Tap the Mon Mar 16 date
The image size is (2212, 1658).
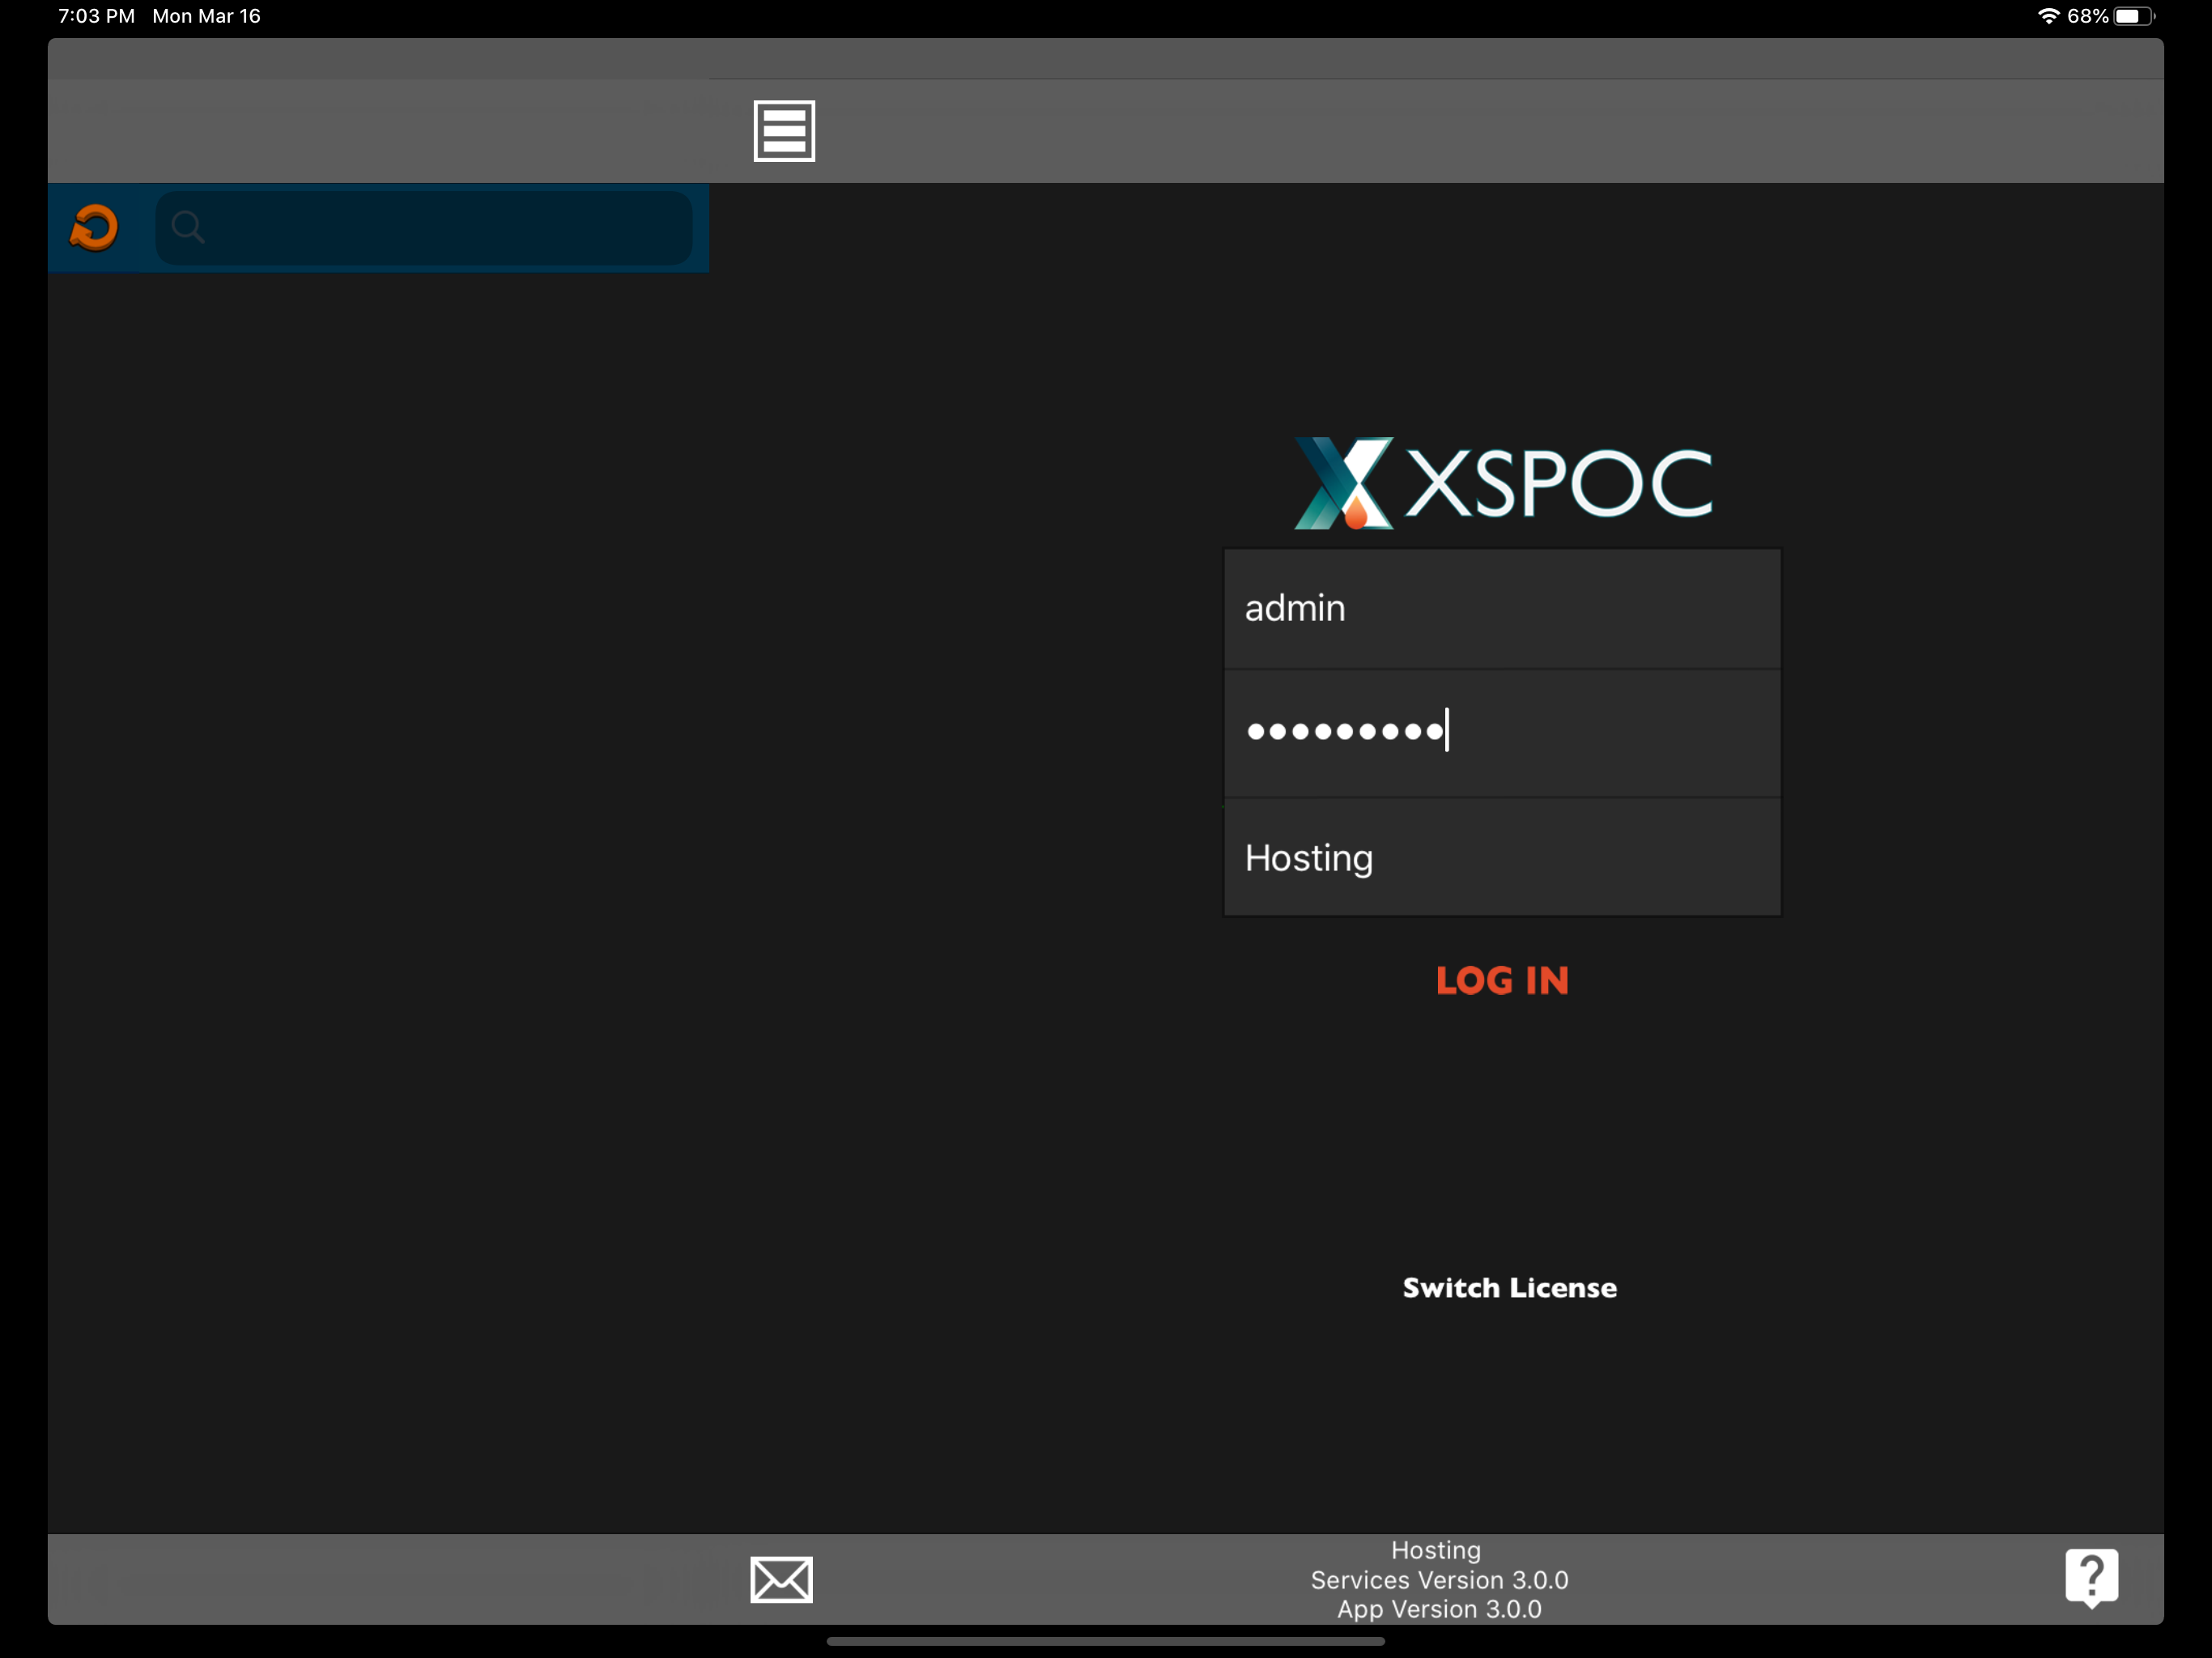click(x=206, y=16)
